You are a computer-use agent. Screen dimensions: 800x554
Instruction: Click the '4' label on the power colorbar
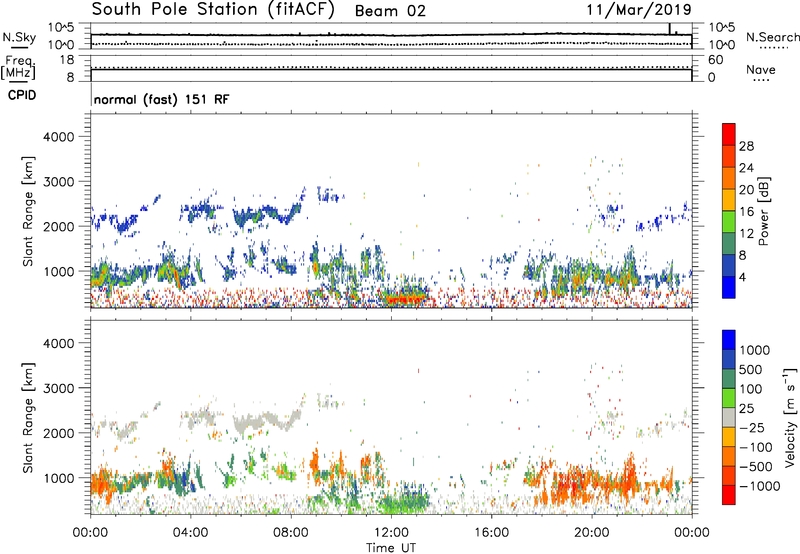click(743, 277)
